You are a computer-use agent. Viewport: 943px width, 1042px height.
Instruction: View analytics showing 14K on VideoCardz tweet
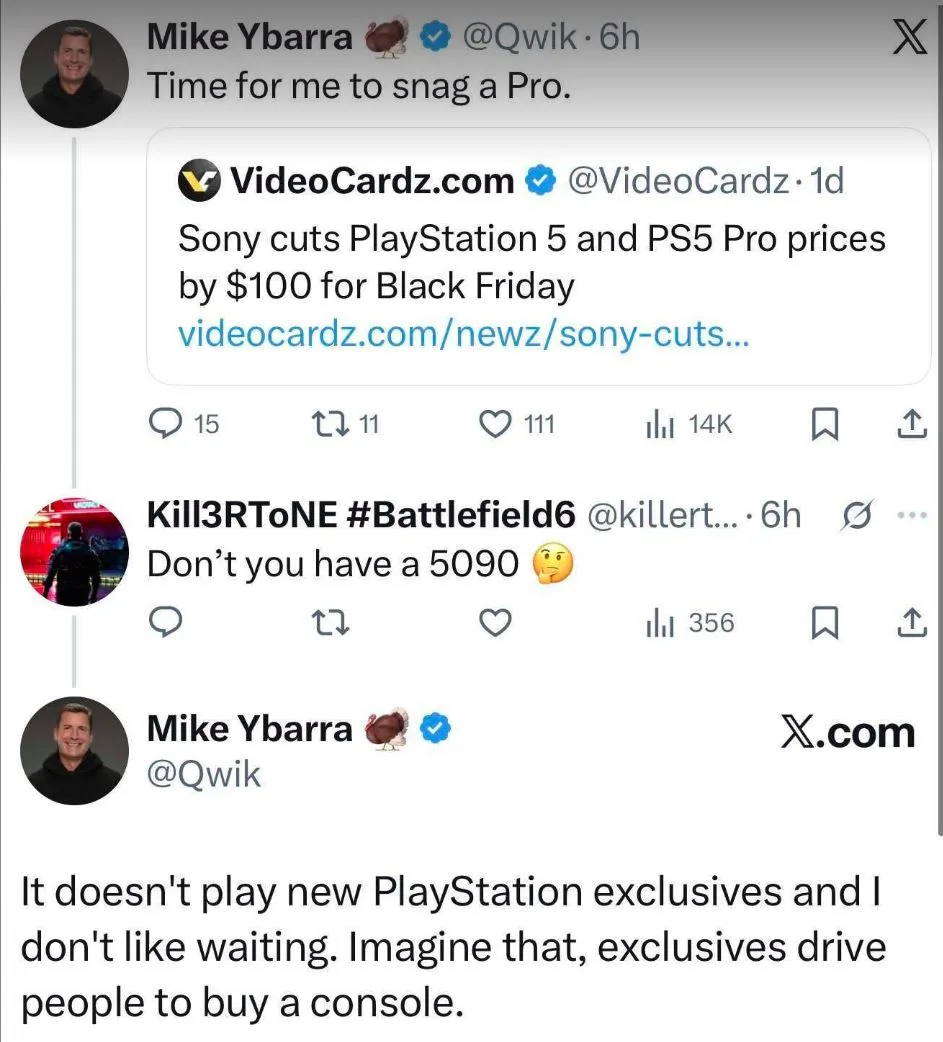662,424
